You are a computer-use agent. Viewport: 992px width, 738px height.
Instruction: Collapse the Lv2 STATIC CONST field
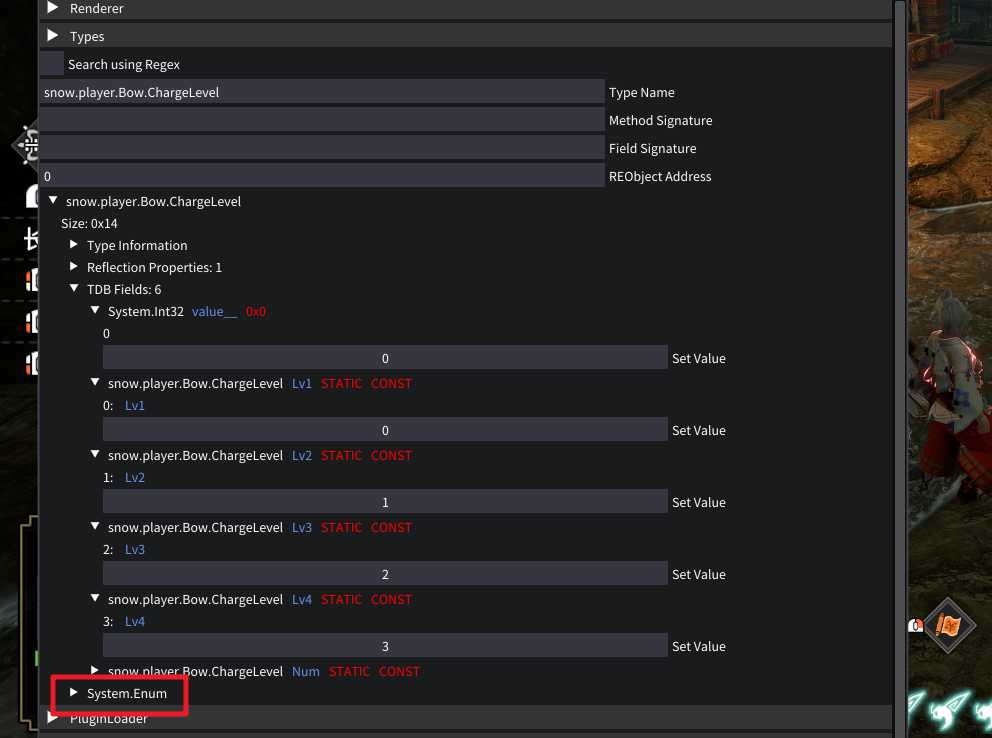[95, 455]
